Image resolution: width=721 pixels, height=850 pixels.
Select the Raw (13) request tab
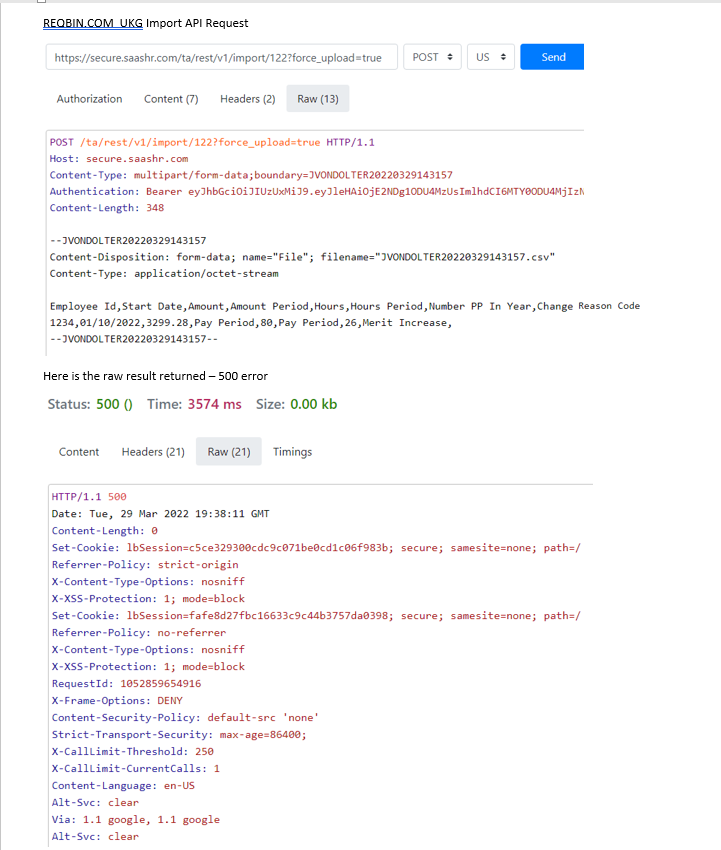click(318, 99)
